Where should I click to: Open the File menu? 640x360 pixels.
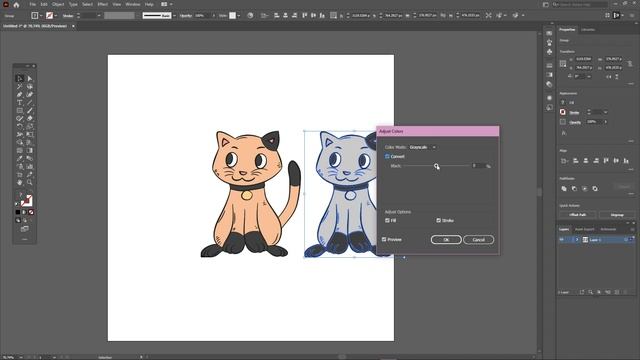point(32,4)
